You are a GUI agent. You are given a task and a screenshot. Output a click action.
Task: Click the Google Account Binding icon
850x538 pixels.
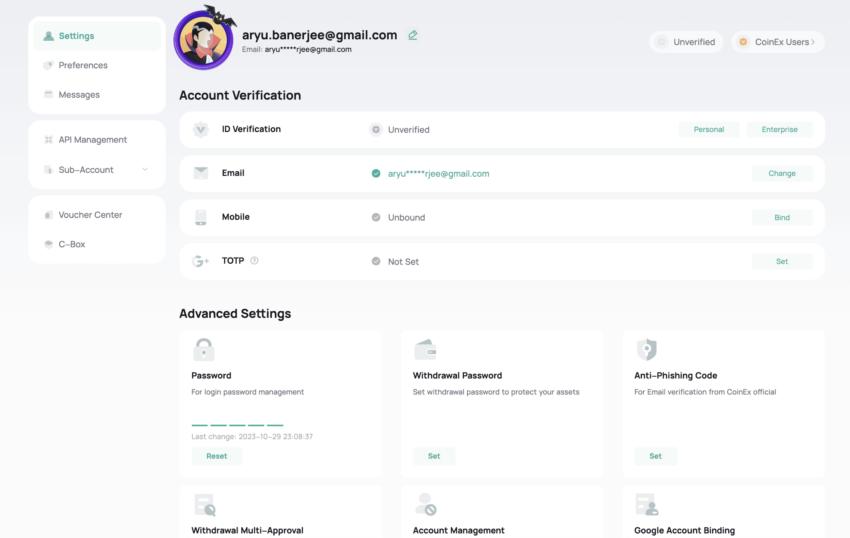647,504
